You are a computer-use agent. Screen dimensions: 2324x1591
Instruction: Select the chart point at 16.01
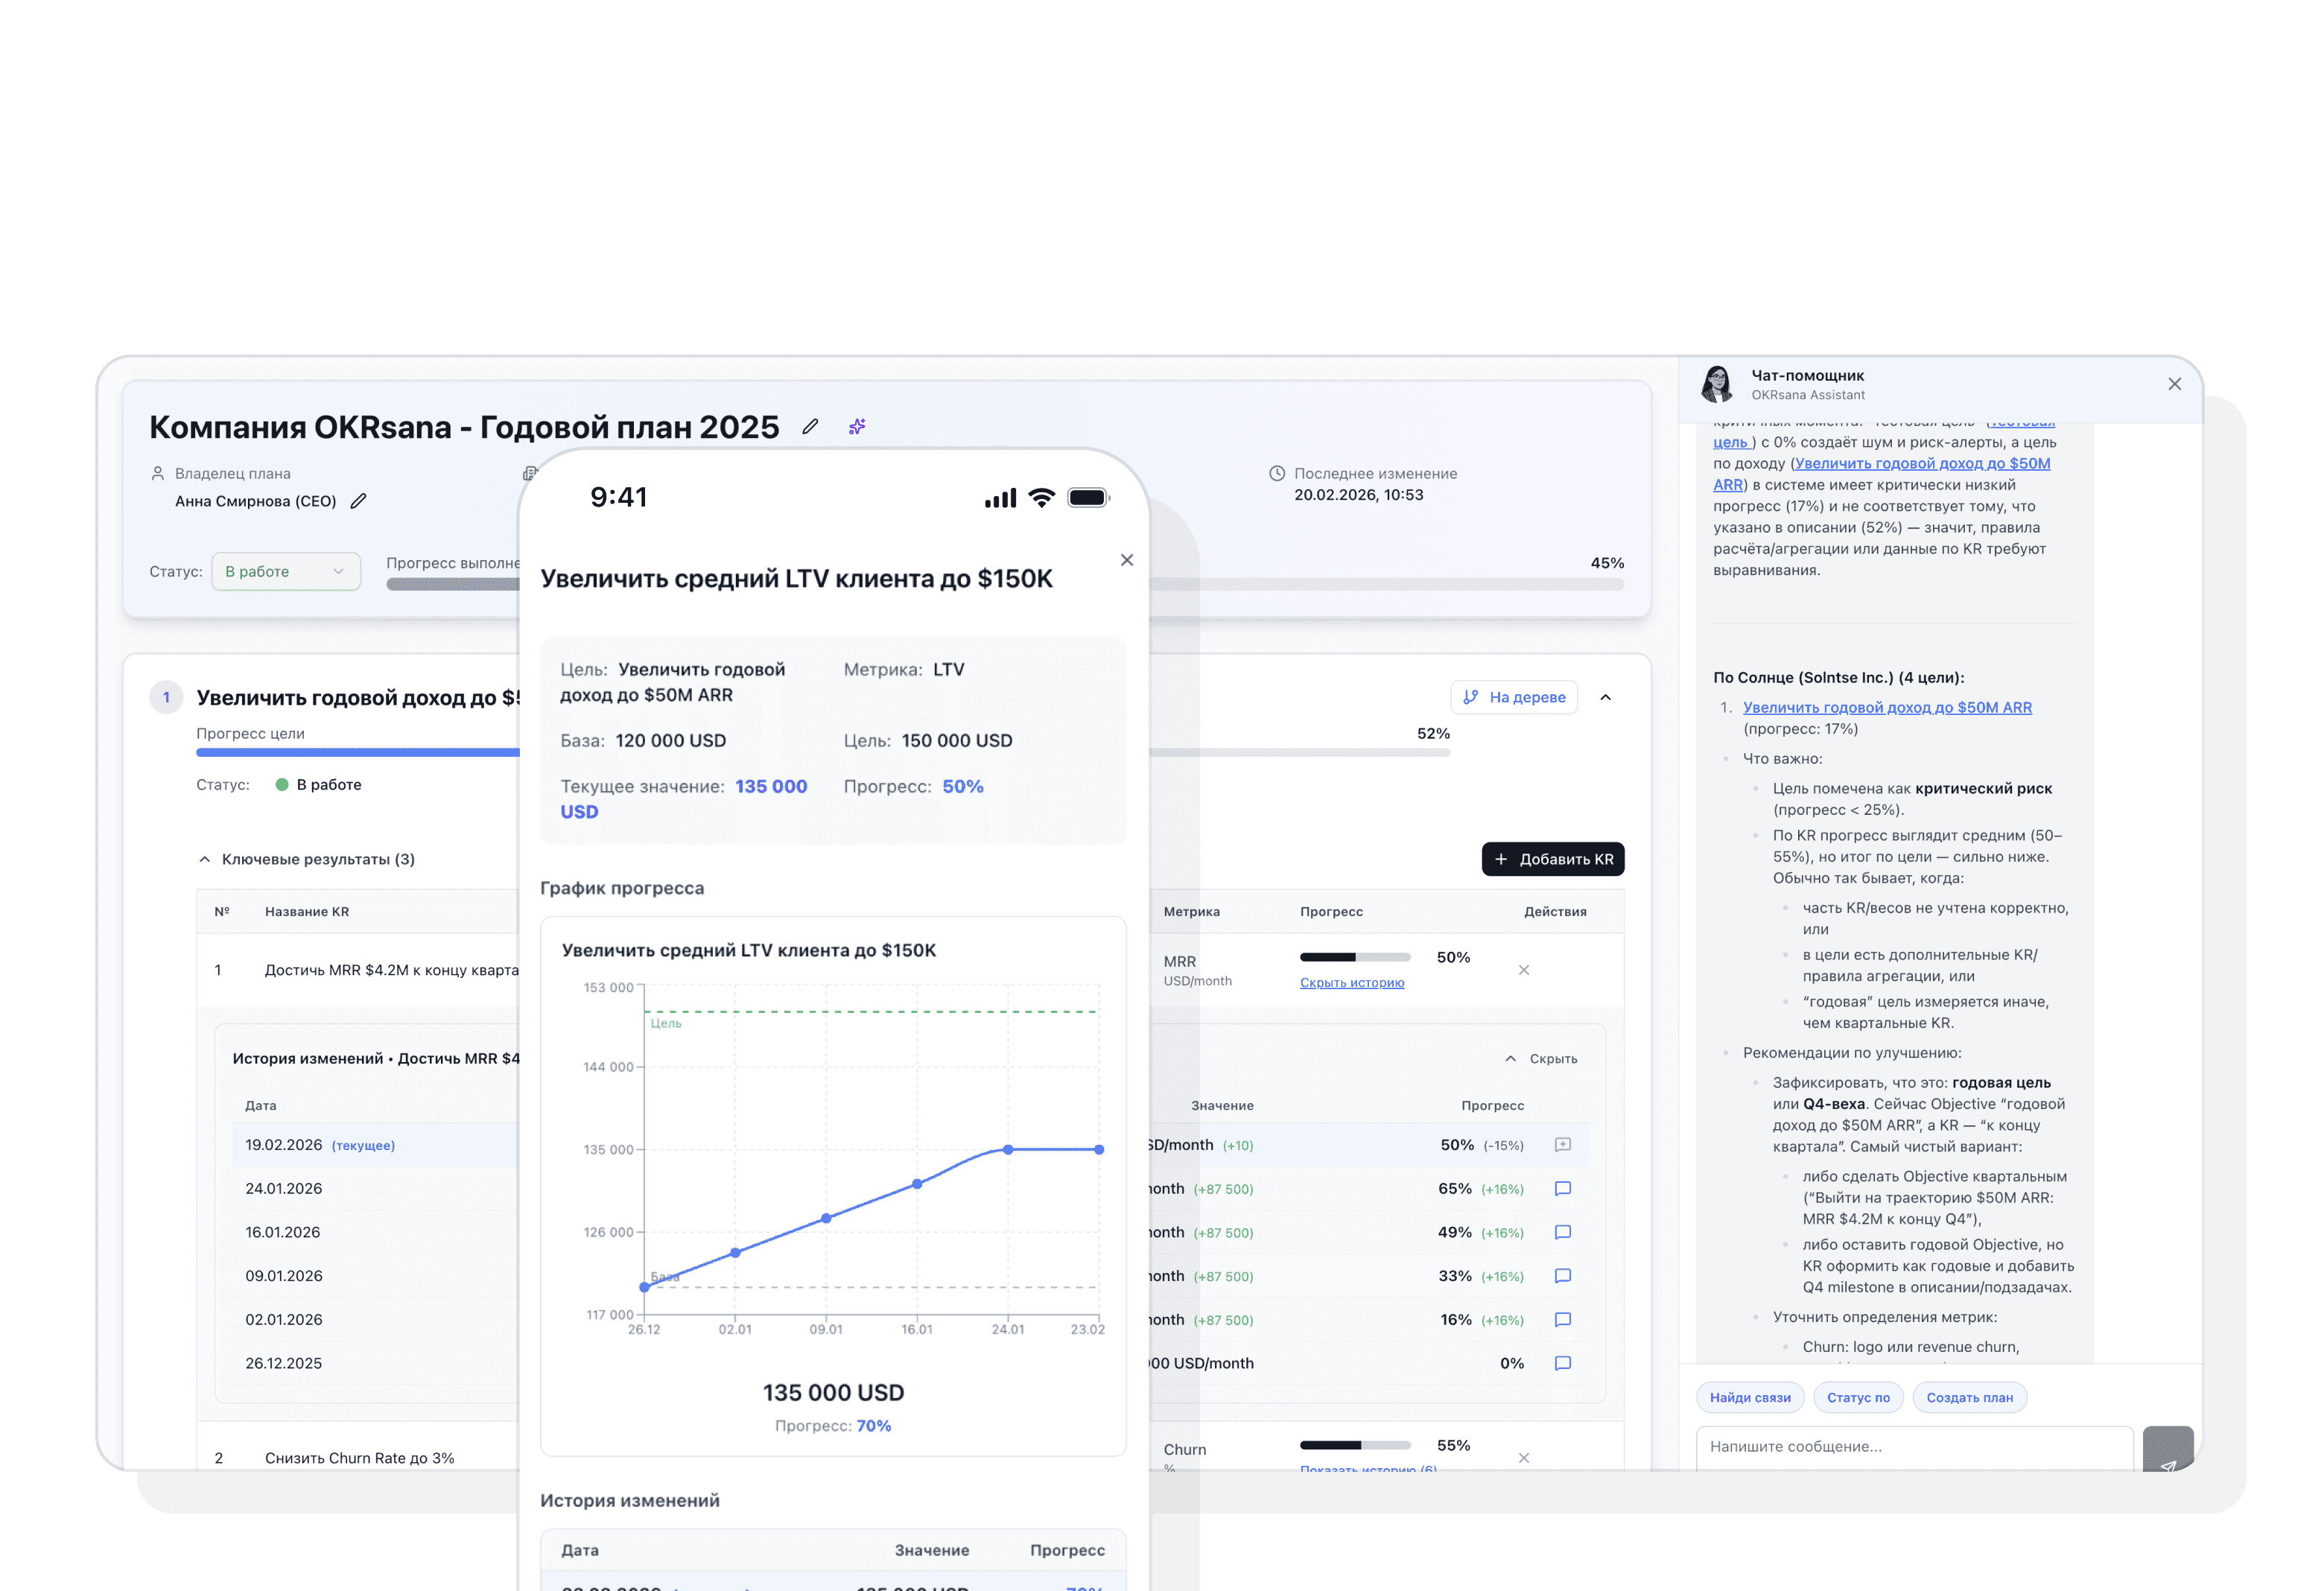[917, 1185]
